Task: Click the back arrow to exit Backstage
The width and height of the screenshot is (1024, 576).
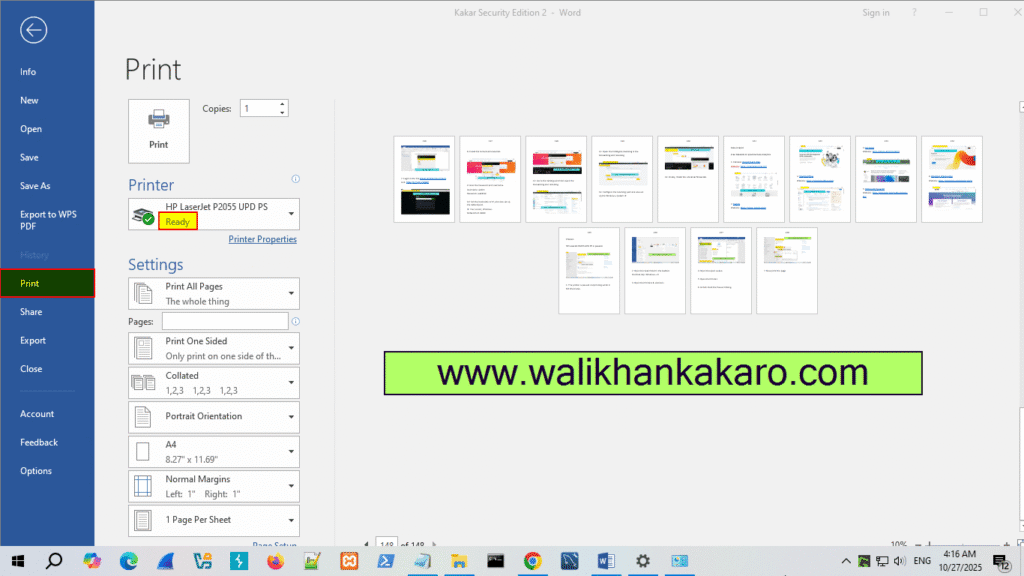Action: click(33, 30)
